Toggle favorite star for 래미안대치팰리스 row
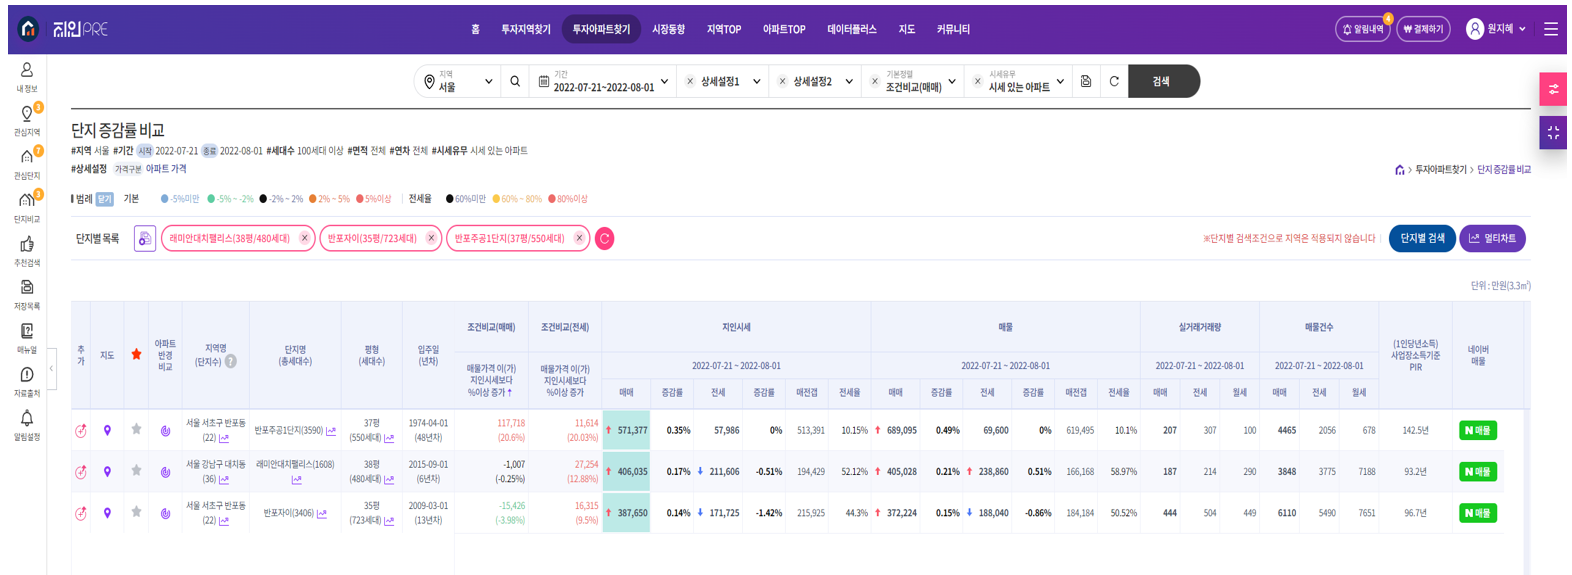 point(136,471)
